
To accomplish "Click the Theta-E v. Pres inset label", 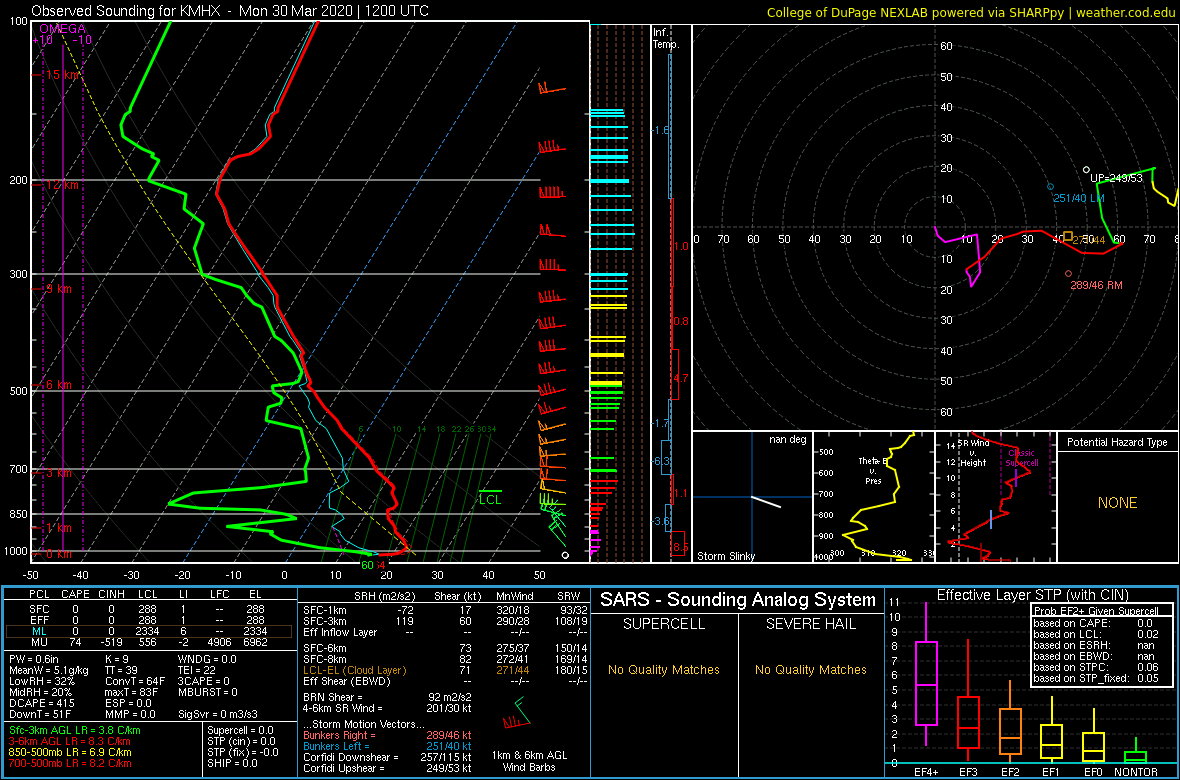I will (x=872, y=469).
